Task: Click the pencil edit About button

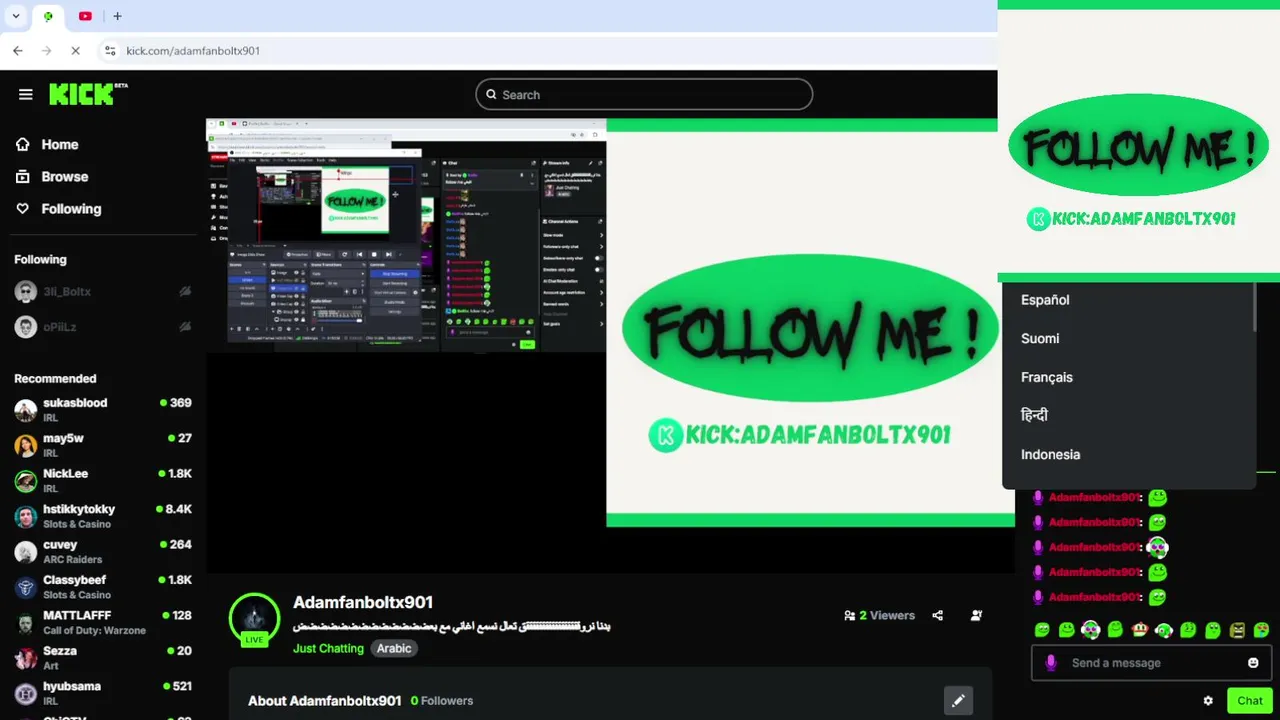Action: tap(958, 700)
